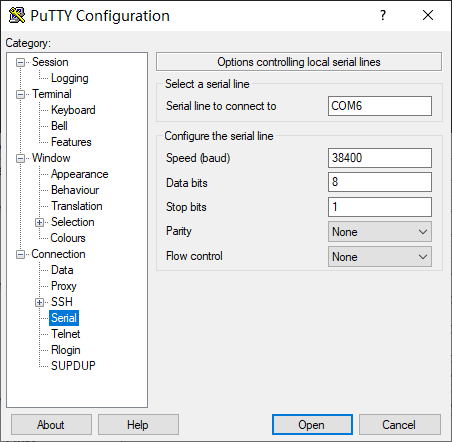The height and width of the screenshot is (442, 452).
Task: Select Colours in the category tree
Action: [x=68, y=238]
